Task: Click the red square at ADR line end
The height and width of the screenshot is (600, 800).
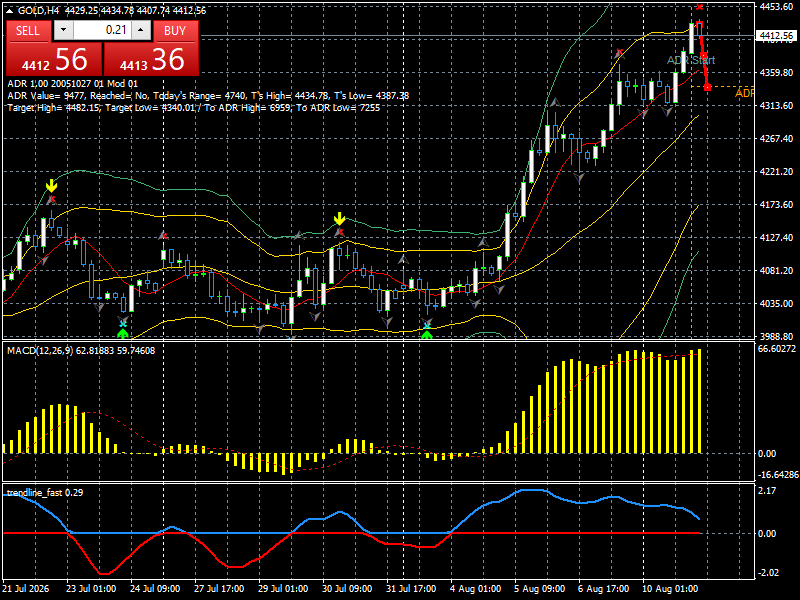Action: 708,87
